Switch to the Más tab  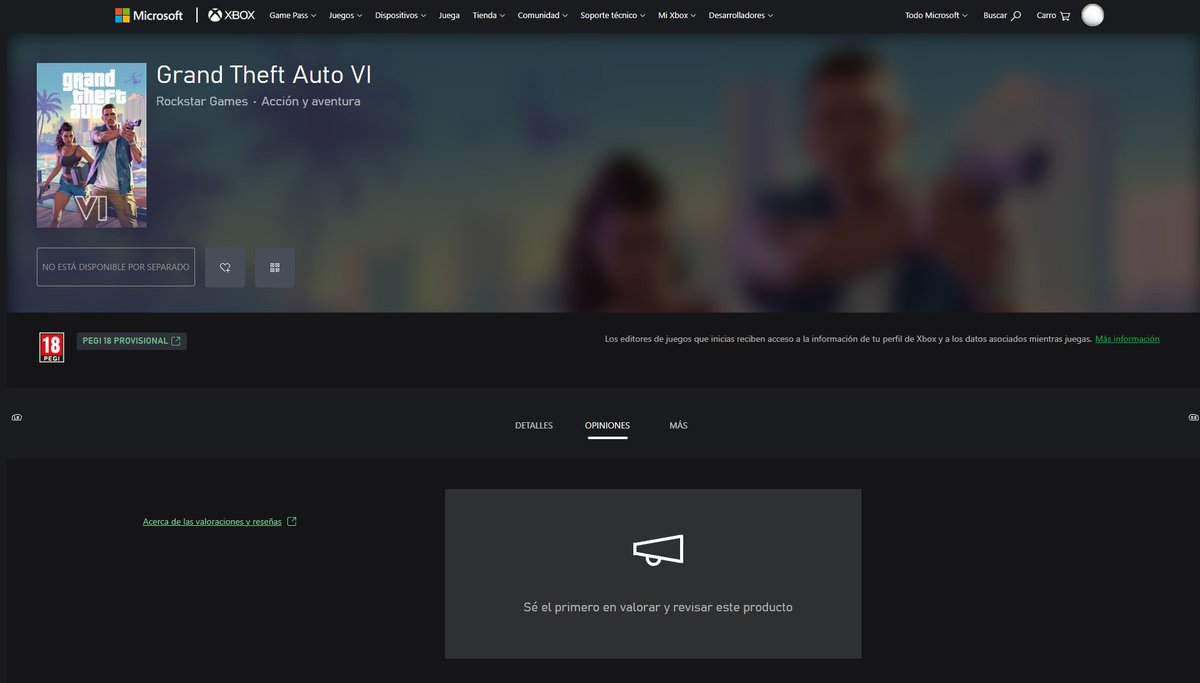pos(679,425)
